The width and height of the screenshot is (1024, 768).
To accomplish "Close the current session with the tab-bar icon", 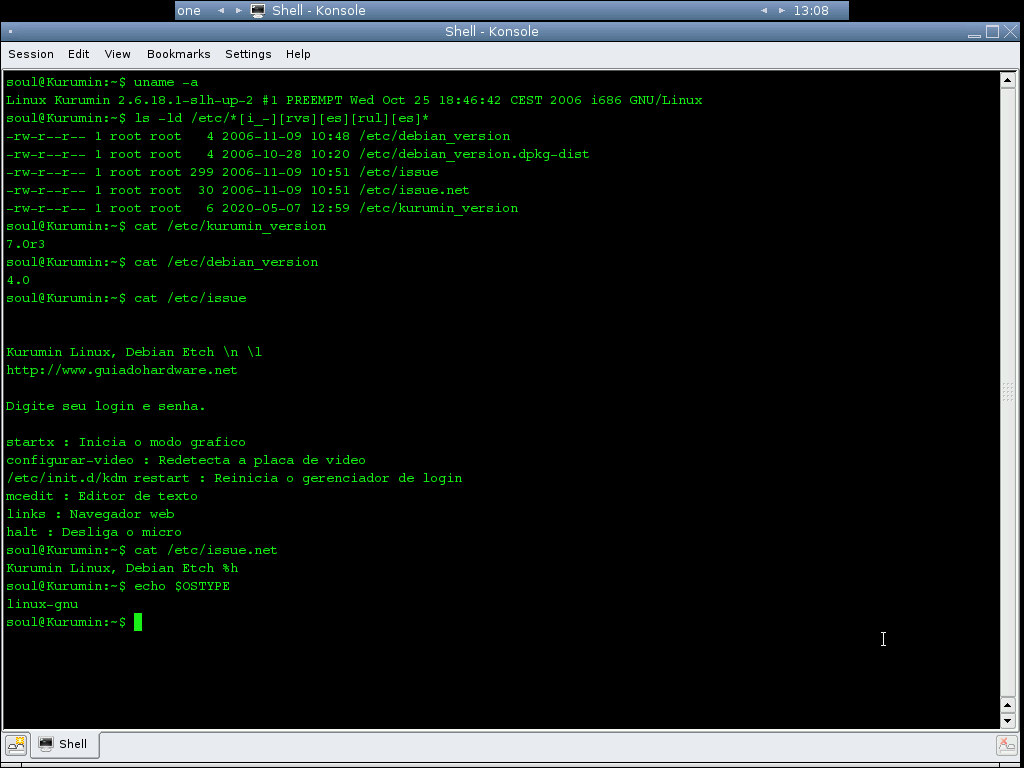I will (1006, 745).
